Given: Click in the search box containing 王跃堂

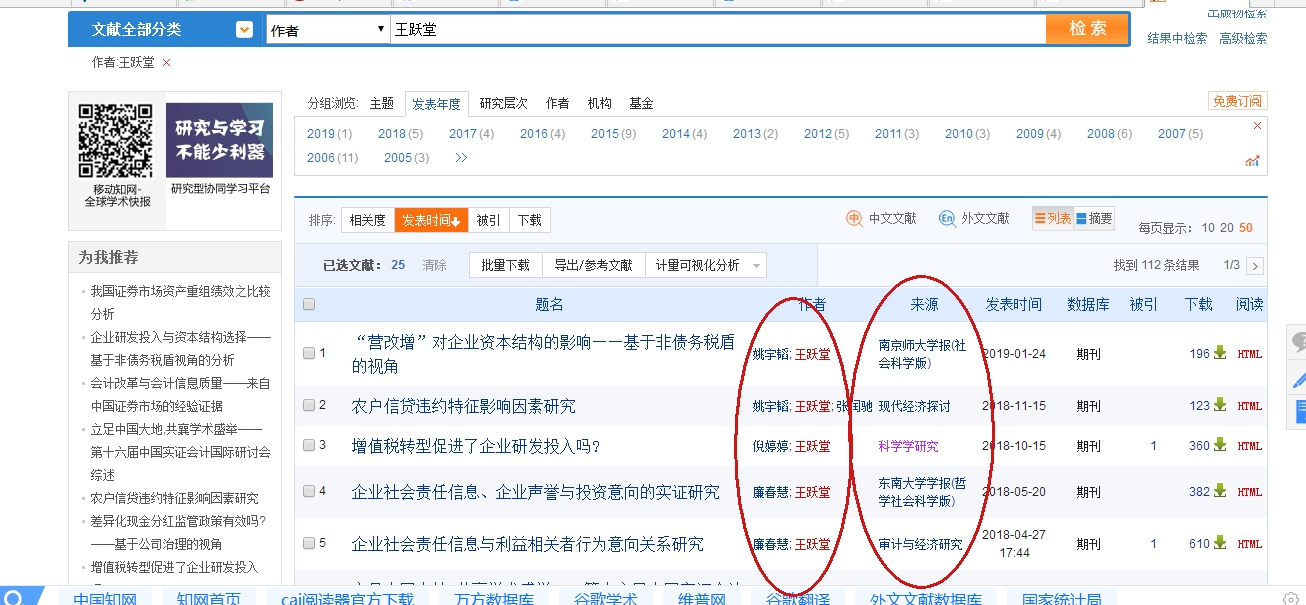Looking at the screenshot, I should [718, 30].
